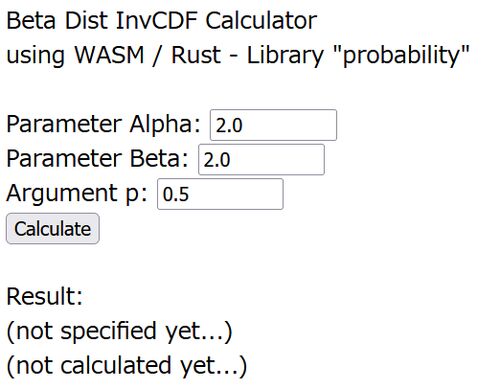The width and height of the screenshot is (500, 389).
Task: Click the word "Library" in the subtitle
Action: point(285,55)
